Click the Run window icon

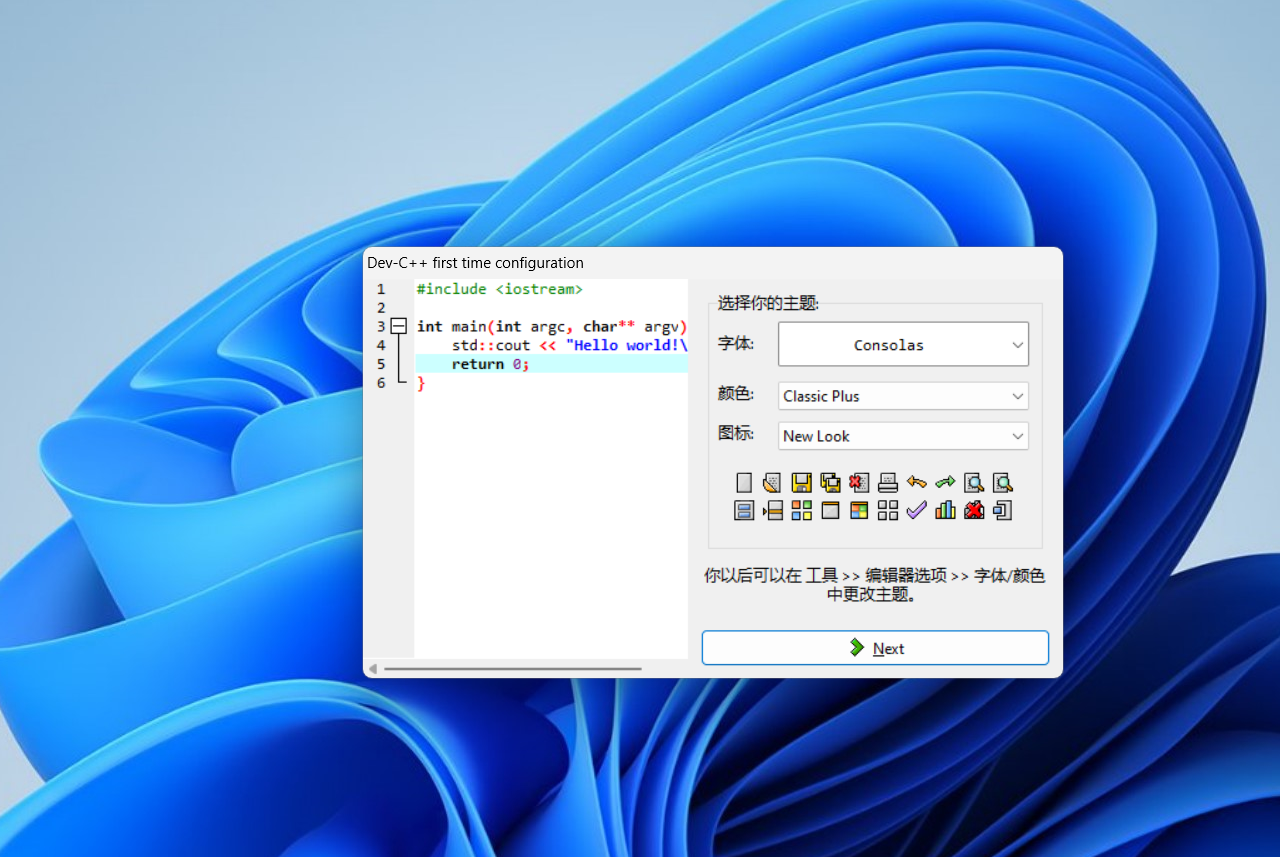pyautogui.click(x=830, y=511)
